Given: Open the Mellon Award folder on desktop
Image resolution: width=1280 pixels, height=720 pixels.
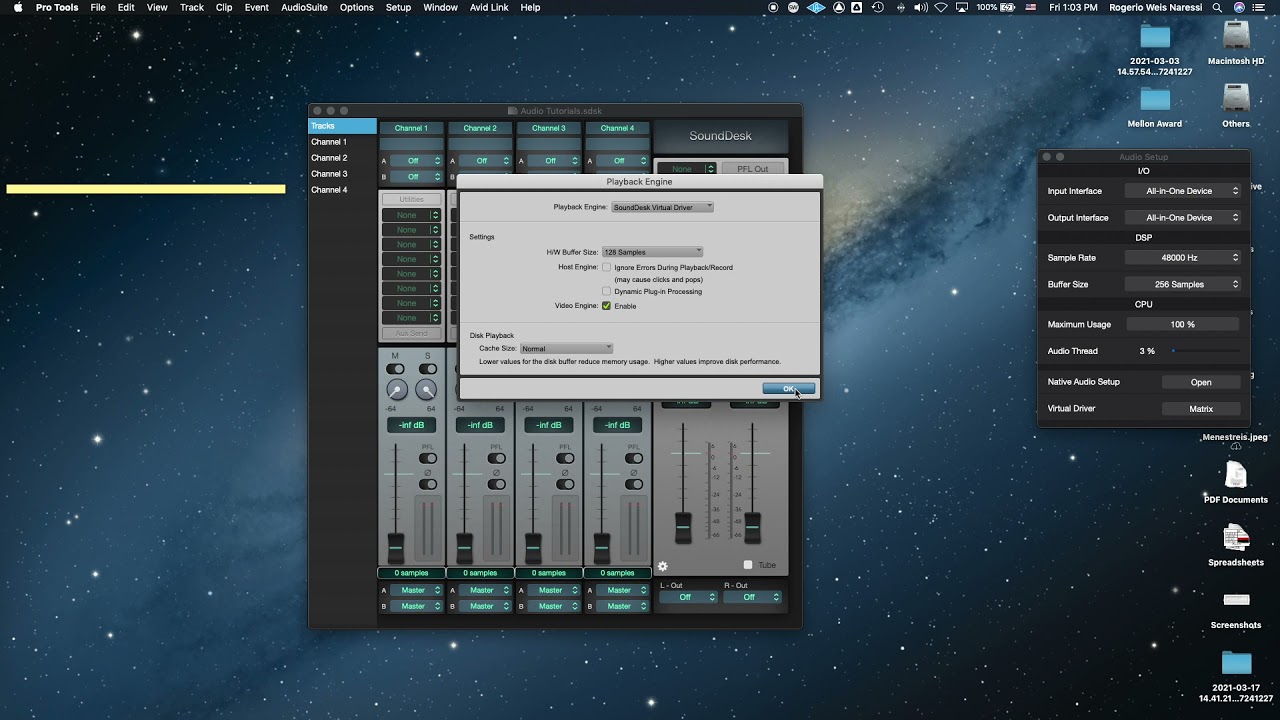Looking at the screenshot, I should pyautogui.click(x=1155, y=100).
